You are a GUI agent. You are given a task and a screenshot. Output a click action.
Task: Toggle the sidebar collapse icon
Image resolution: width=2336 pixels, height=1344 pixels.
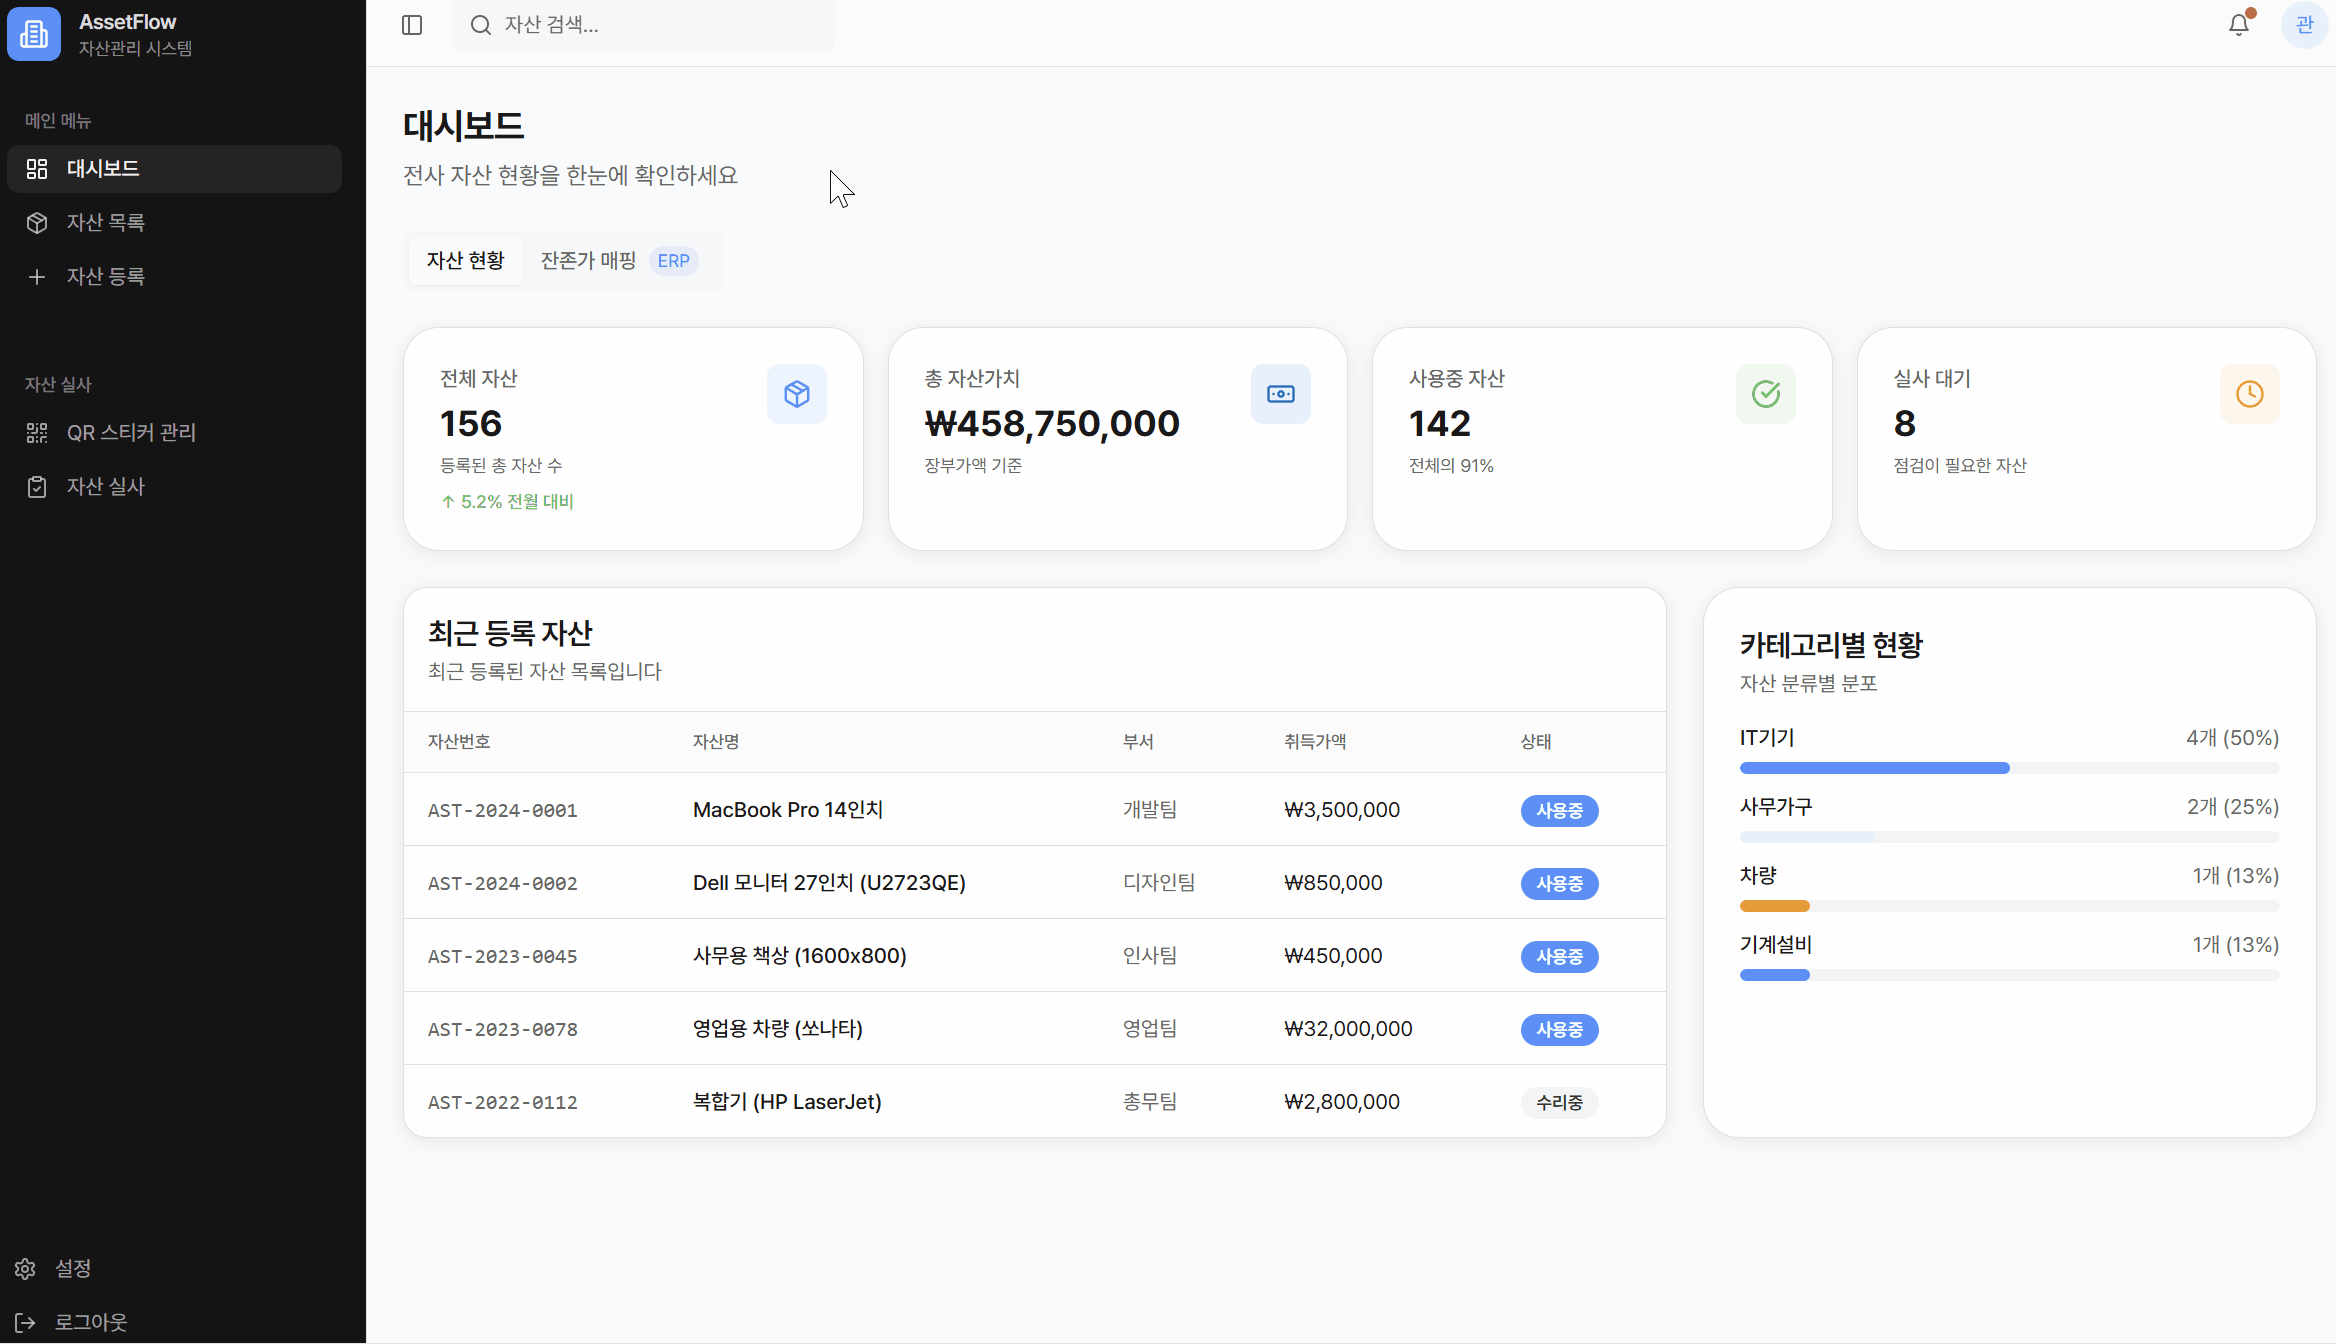(x=411, y=25)
